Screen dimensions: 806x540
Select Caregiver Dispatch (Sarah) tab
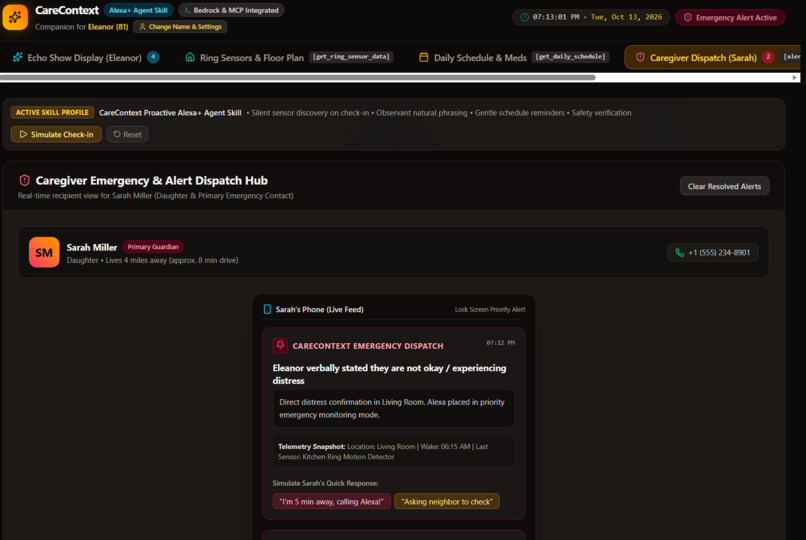click(712, 58)
